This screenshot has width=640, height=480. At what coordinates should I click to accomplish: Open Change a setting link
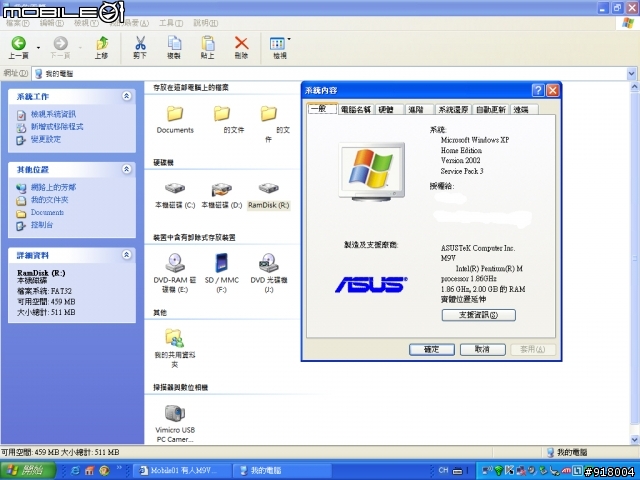(46, 140)
